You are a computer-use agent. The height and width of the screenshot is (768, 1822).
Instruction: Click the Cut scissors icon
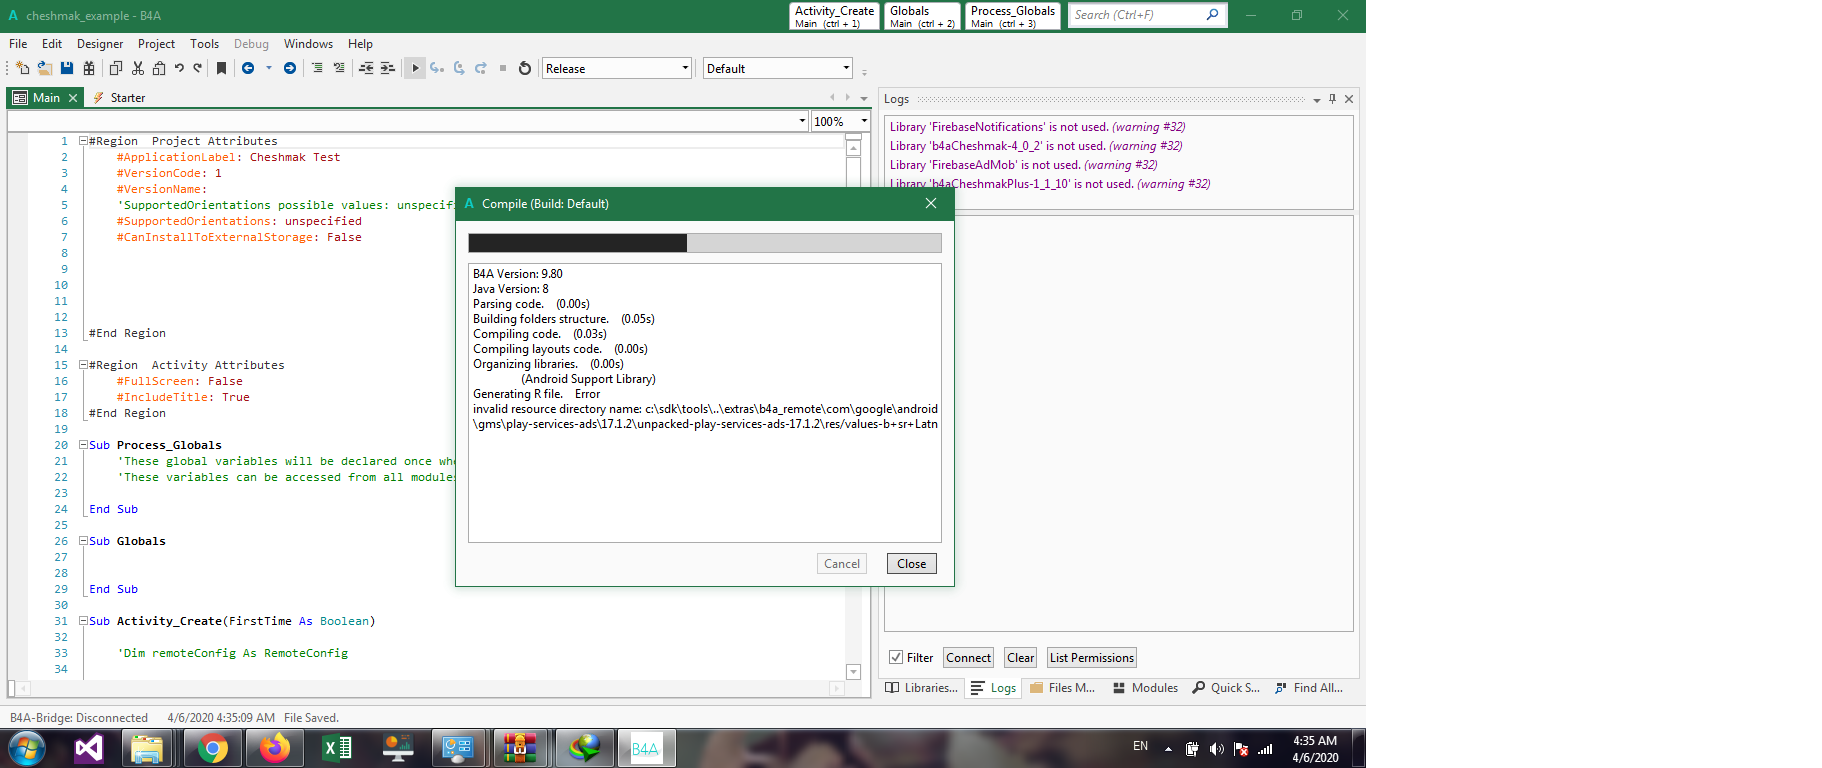(138, 68)
